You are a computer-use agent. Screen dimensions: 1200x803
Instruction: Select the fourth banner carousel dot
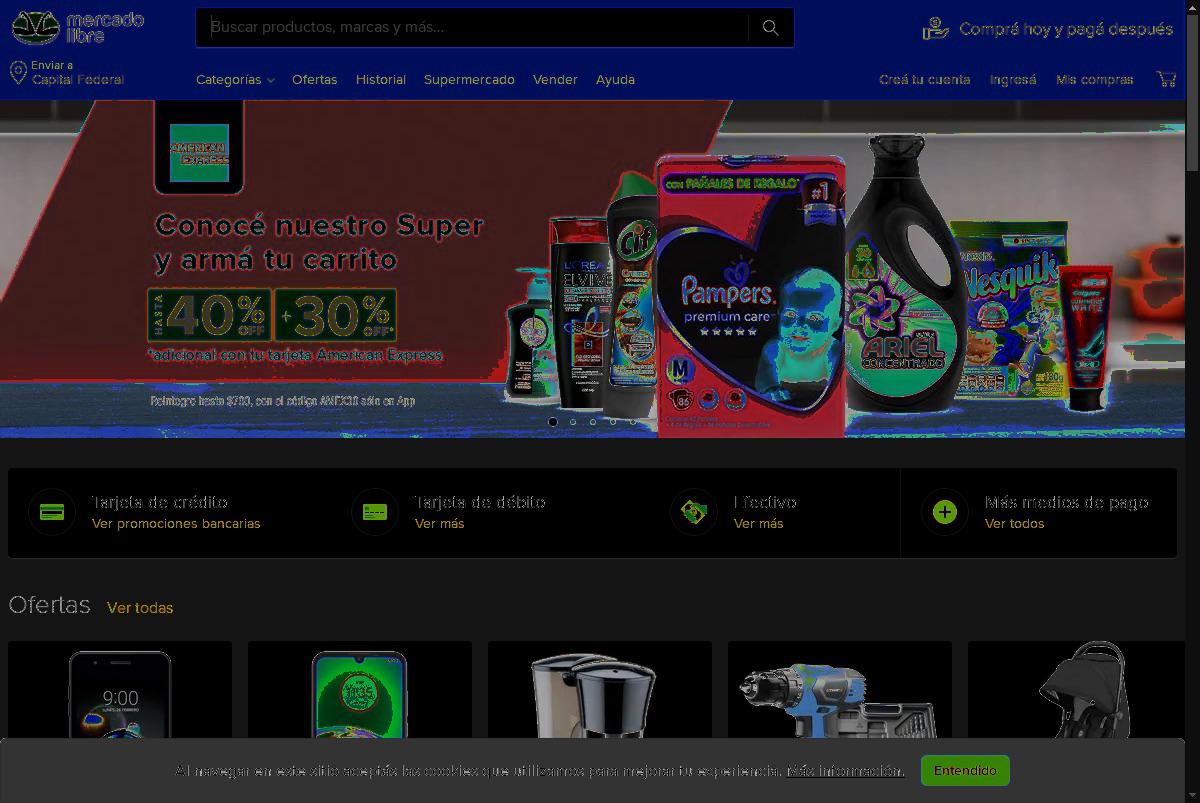(613, 422)
